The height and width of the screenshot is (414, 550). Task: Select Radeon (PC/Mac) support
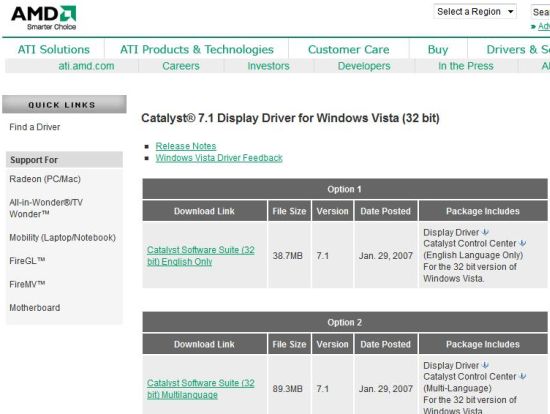click(45, 179)
